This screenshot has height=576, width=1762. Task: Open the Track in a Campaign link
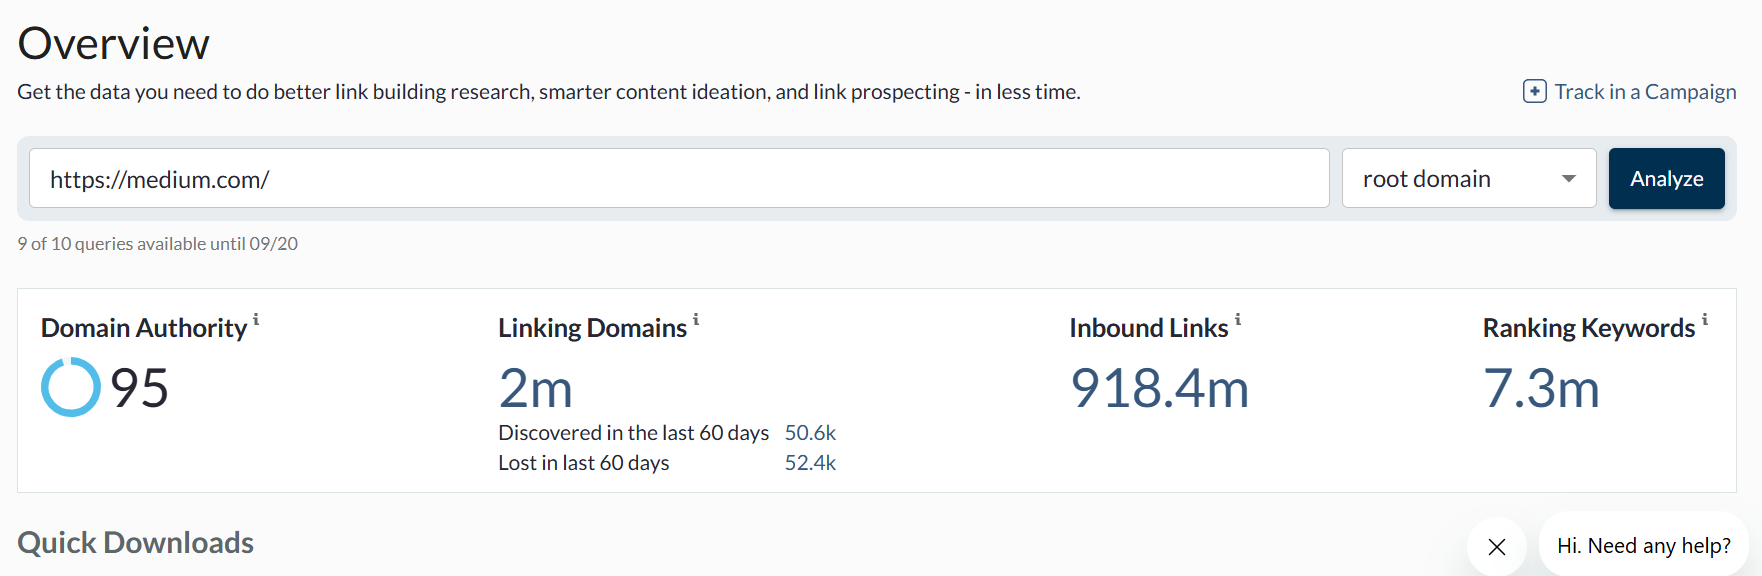(1645, 92)
